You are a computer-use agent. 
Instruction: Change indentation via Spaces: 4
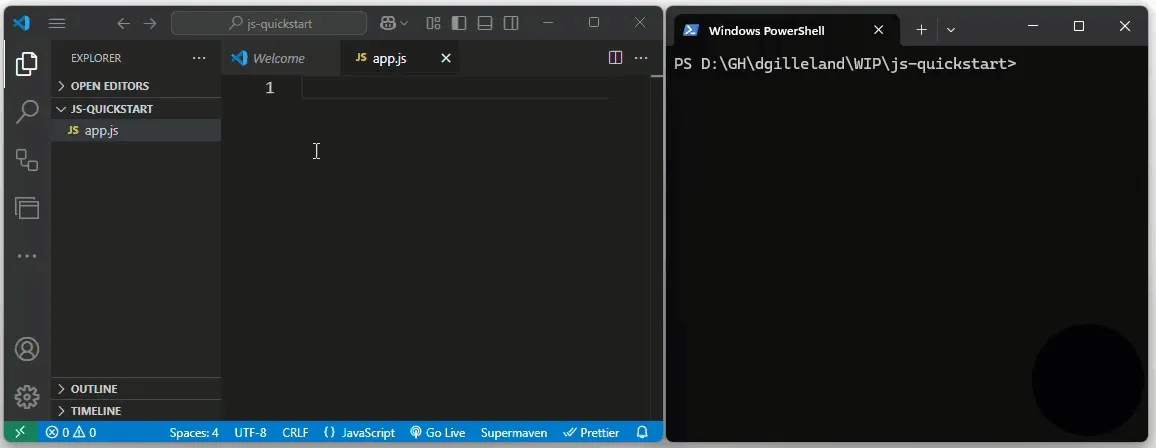pos(194,433)
